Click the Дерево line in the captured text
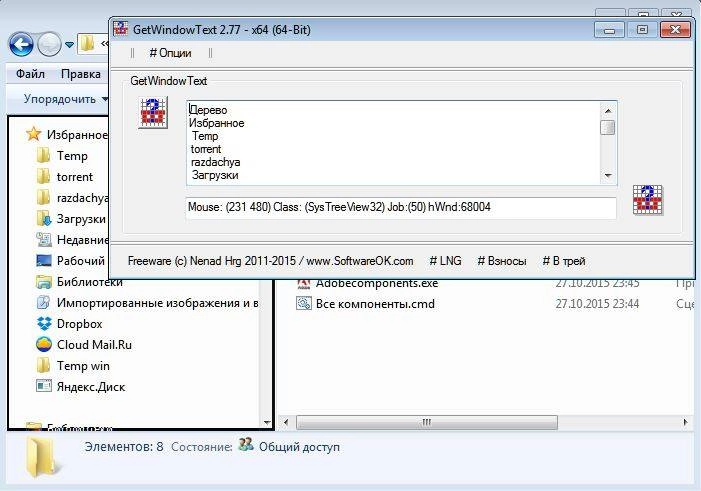Image resolution: width=701 pixels, height=491 pixels. click(208, 110)
